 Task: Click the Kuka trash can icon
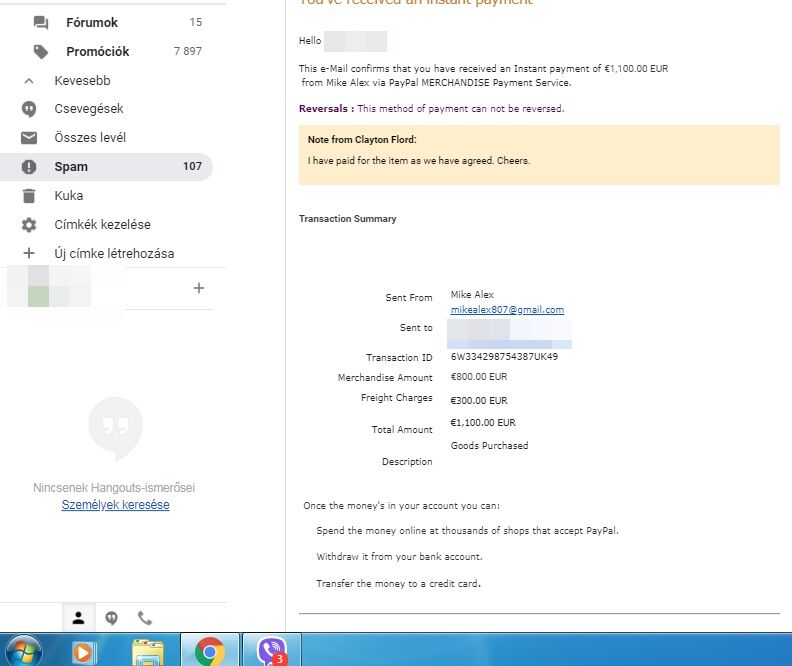[x=29, y=196]
